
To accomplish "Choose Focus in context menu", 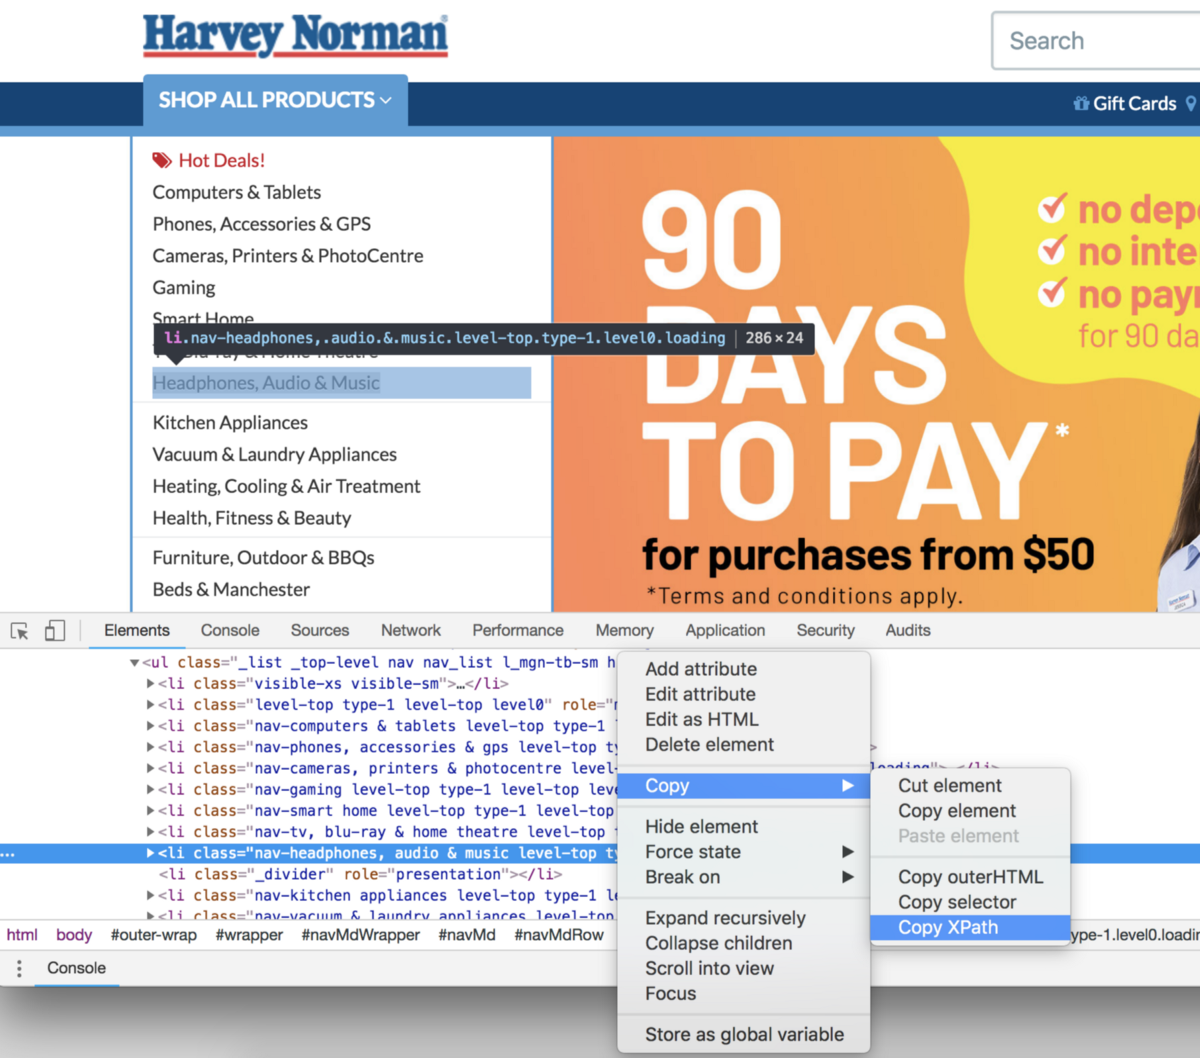I will click(743, 994).
